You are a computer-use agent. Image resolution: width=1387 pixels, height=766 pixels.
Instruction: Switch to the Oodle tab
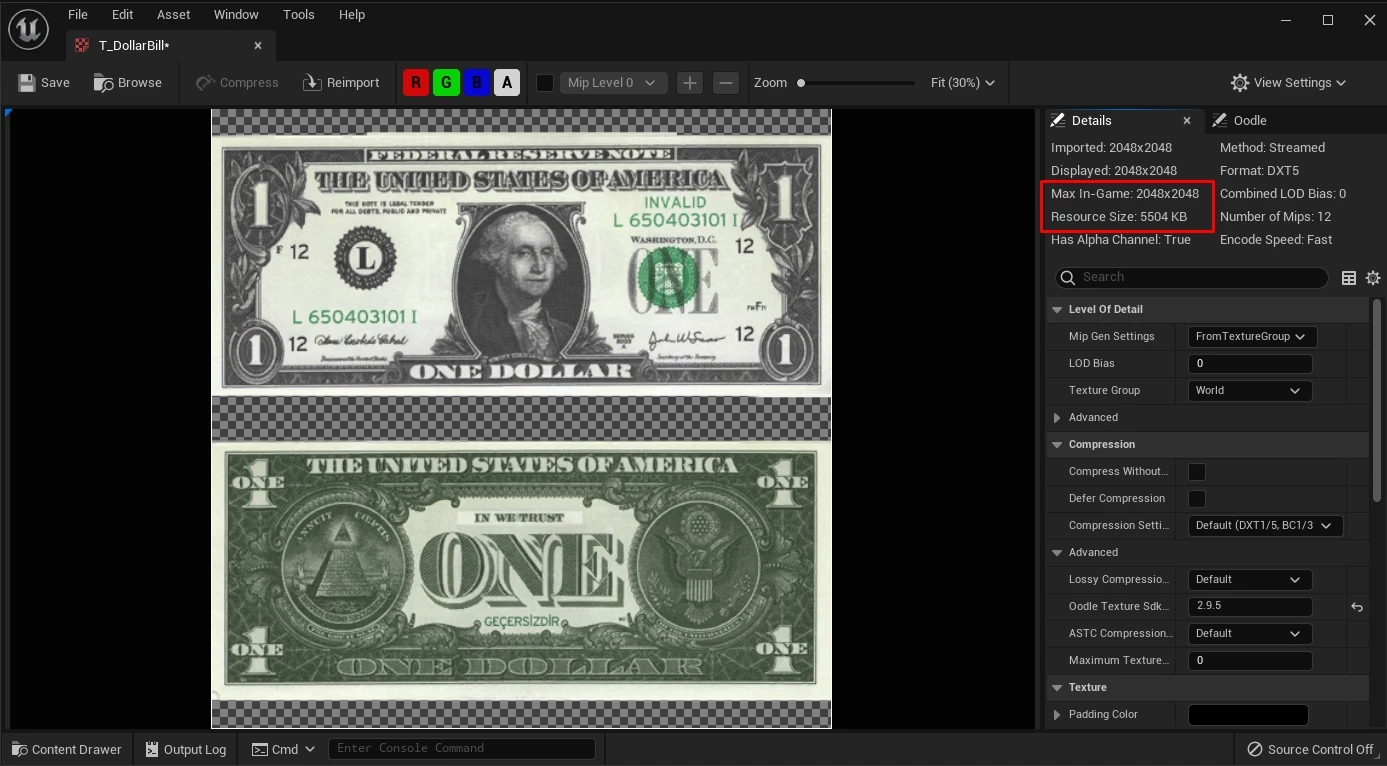pyautogui.click(x=1240, y=120)
